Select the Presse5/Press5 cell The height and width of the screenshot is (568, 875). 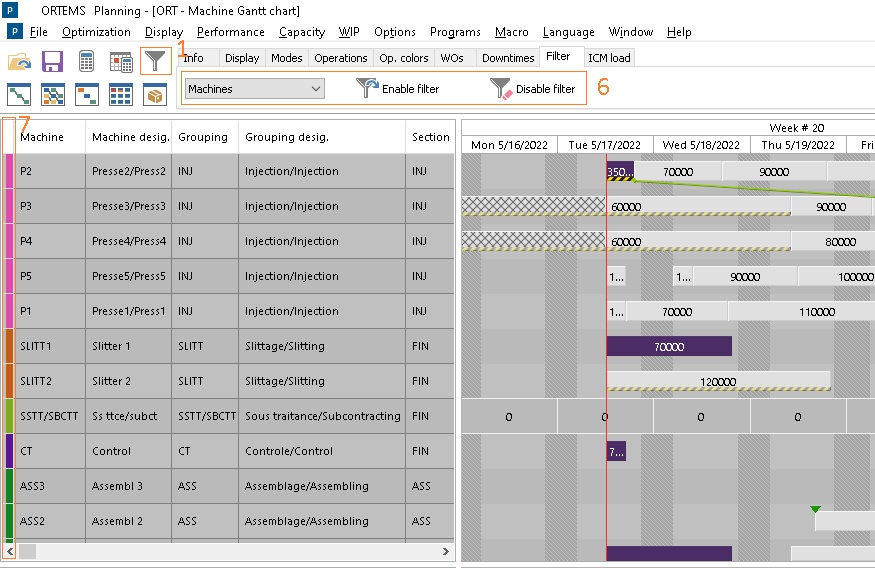click(x=129, y=276)
